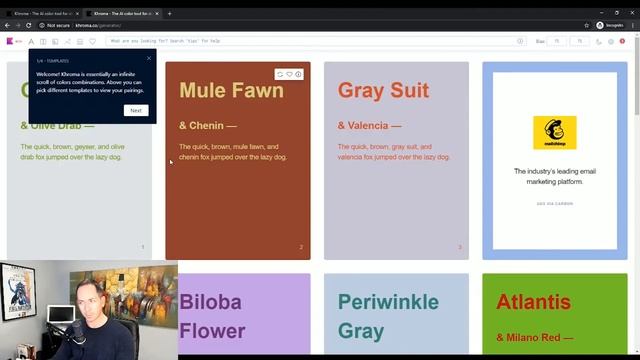Click '& Milano Red —' subtitle text
Viewport: 640px width, 360px height.
(x=535, y=338)
